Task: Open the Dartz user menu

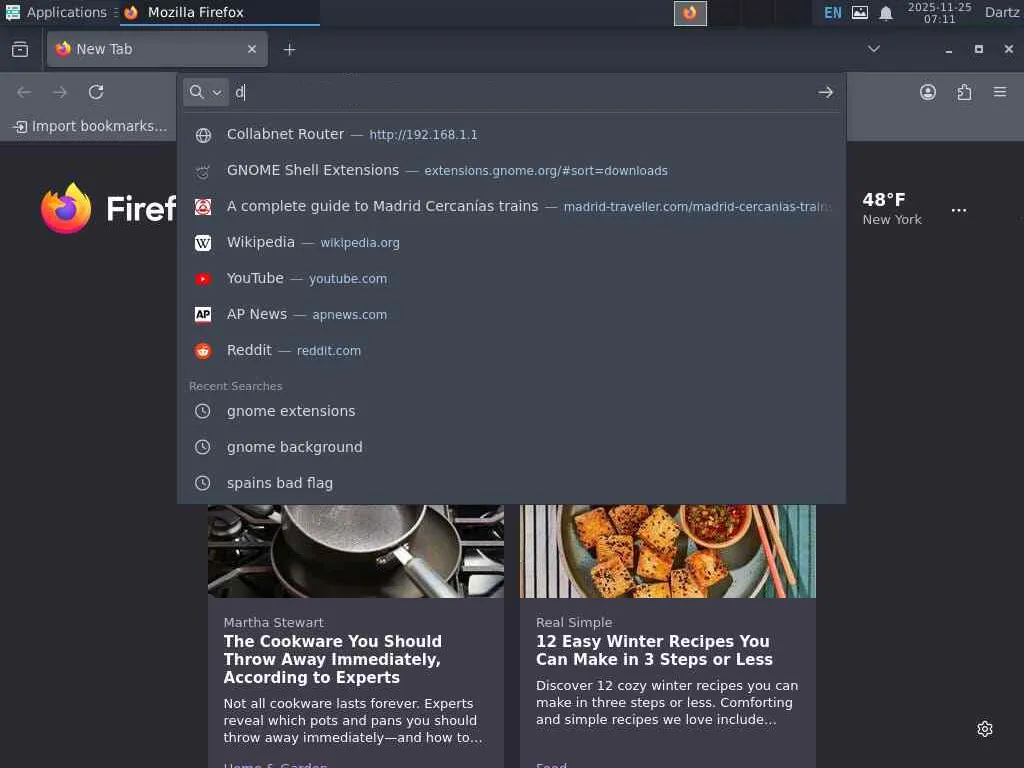Action: [x=1002, y=12]
